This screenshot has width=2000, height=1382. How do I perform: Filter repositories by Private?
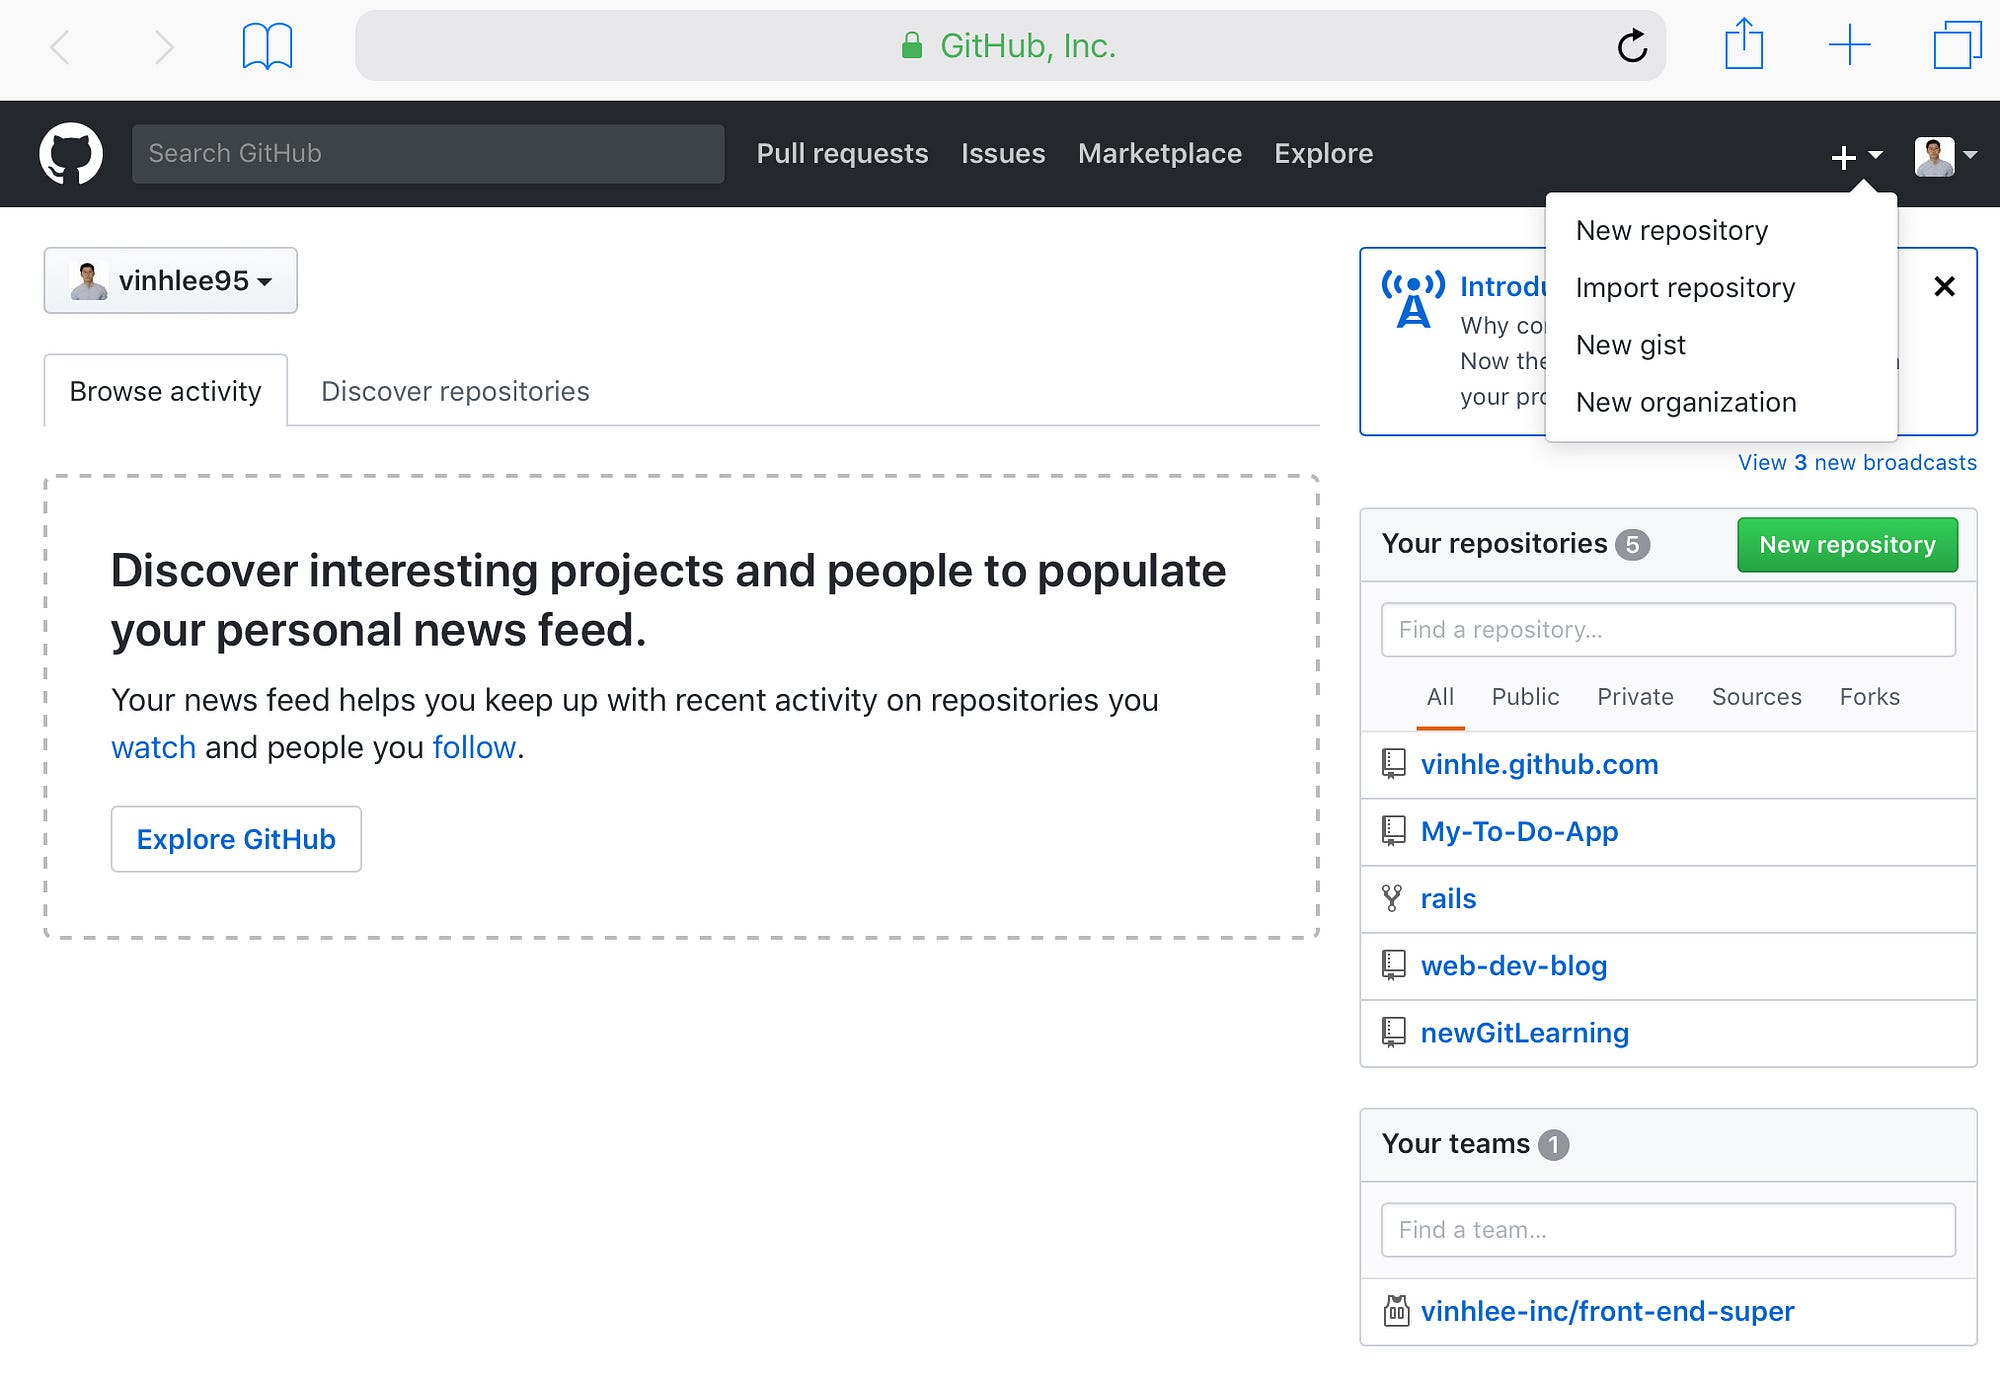tap(1634, 697)
